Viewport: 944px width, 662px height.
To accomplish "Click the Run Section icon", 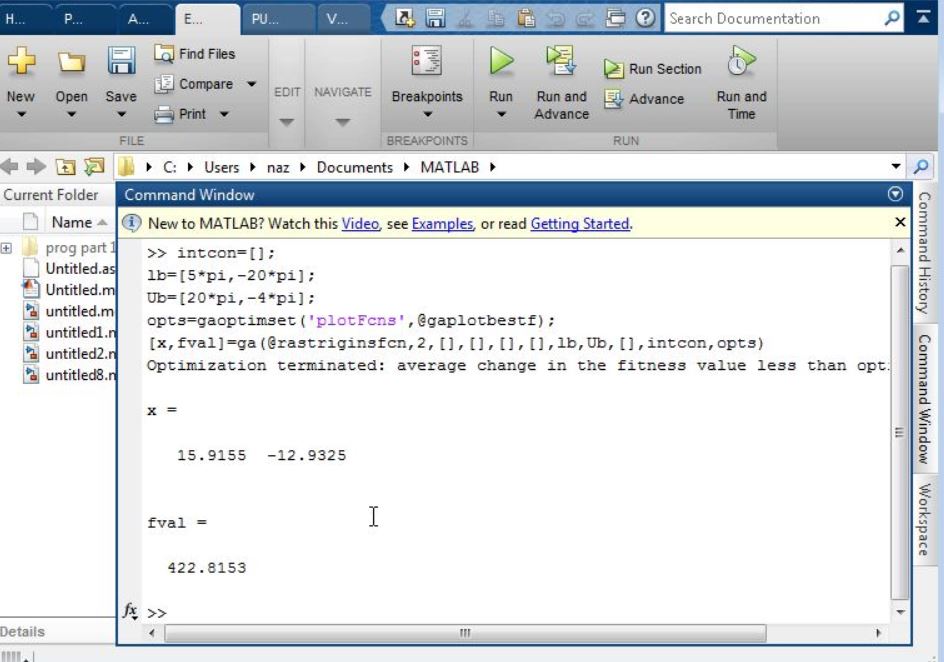I will [614, 69].
